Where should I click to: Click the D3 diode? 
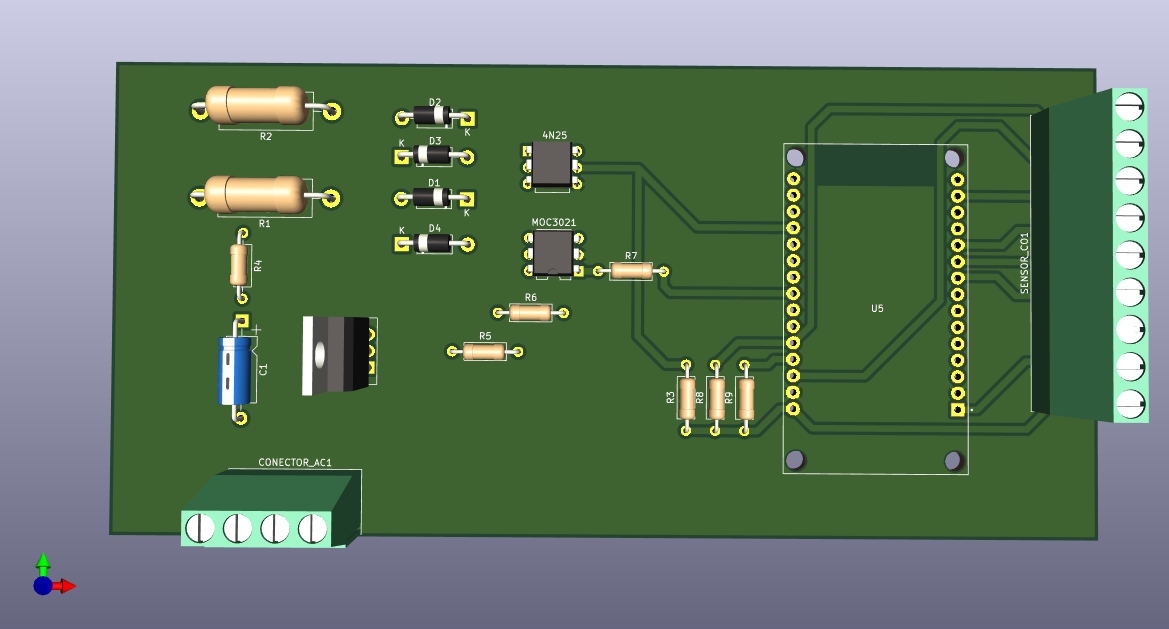[x=434, y=156]
